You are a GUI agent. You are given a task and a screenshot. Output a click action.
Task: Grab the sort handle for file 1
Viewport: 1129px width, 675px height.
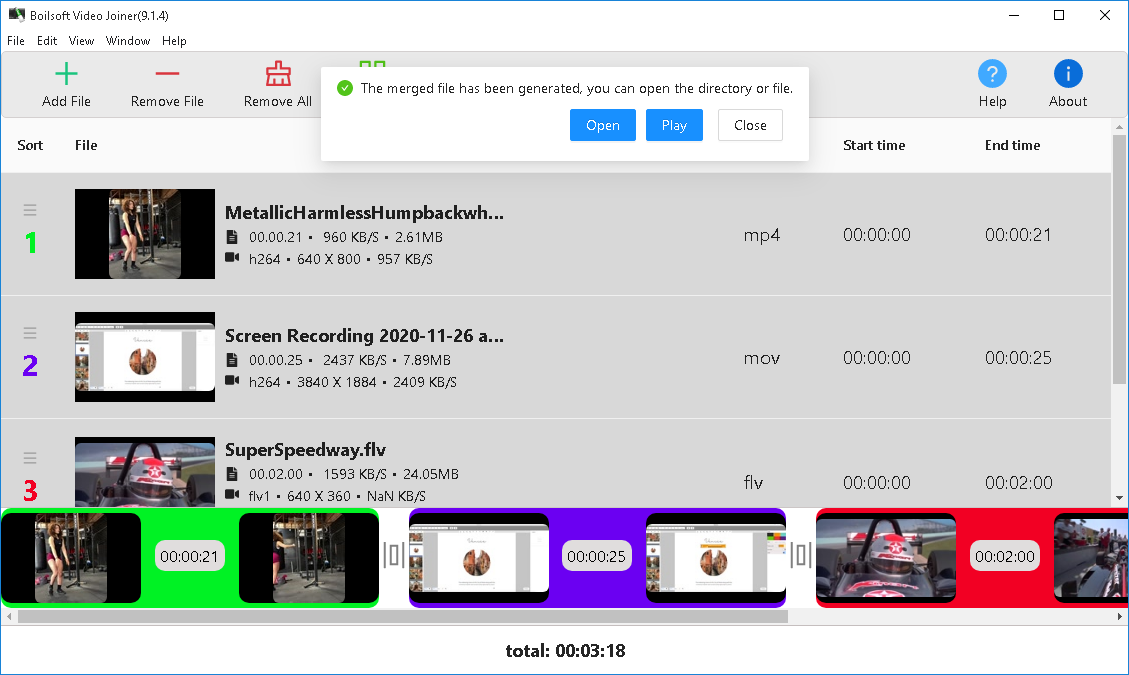30,210
